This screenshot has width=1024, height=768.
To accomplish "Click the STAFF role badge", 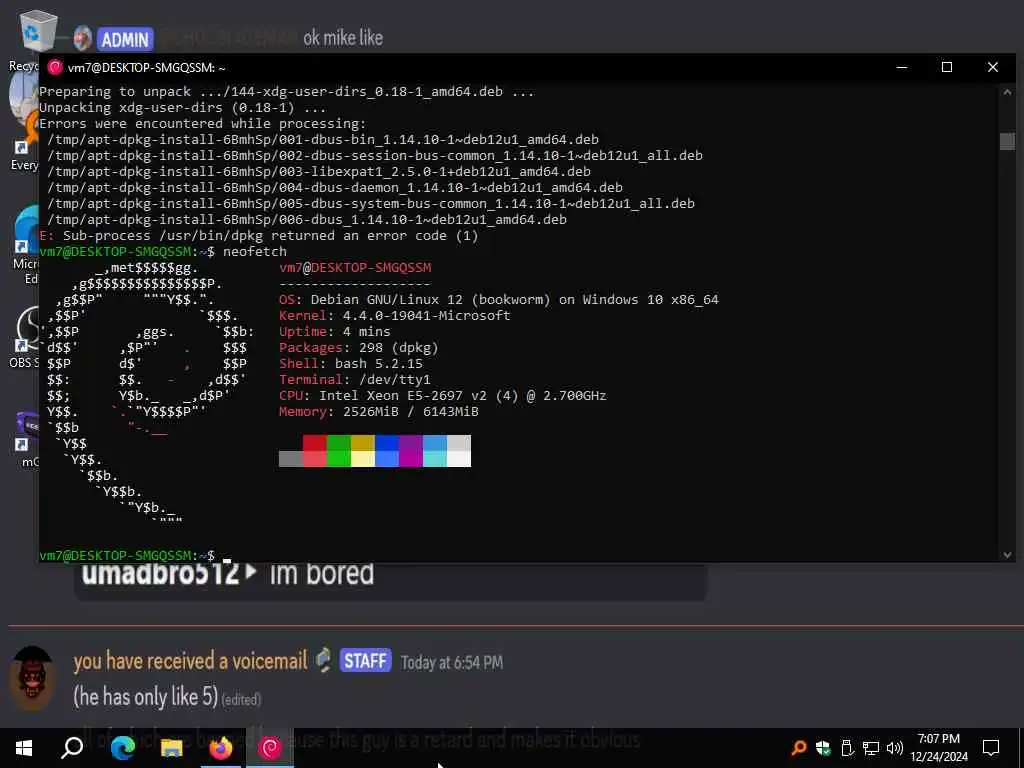I will point(366,660).
